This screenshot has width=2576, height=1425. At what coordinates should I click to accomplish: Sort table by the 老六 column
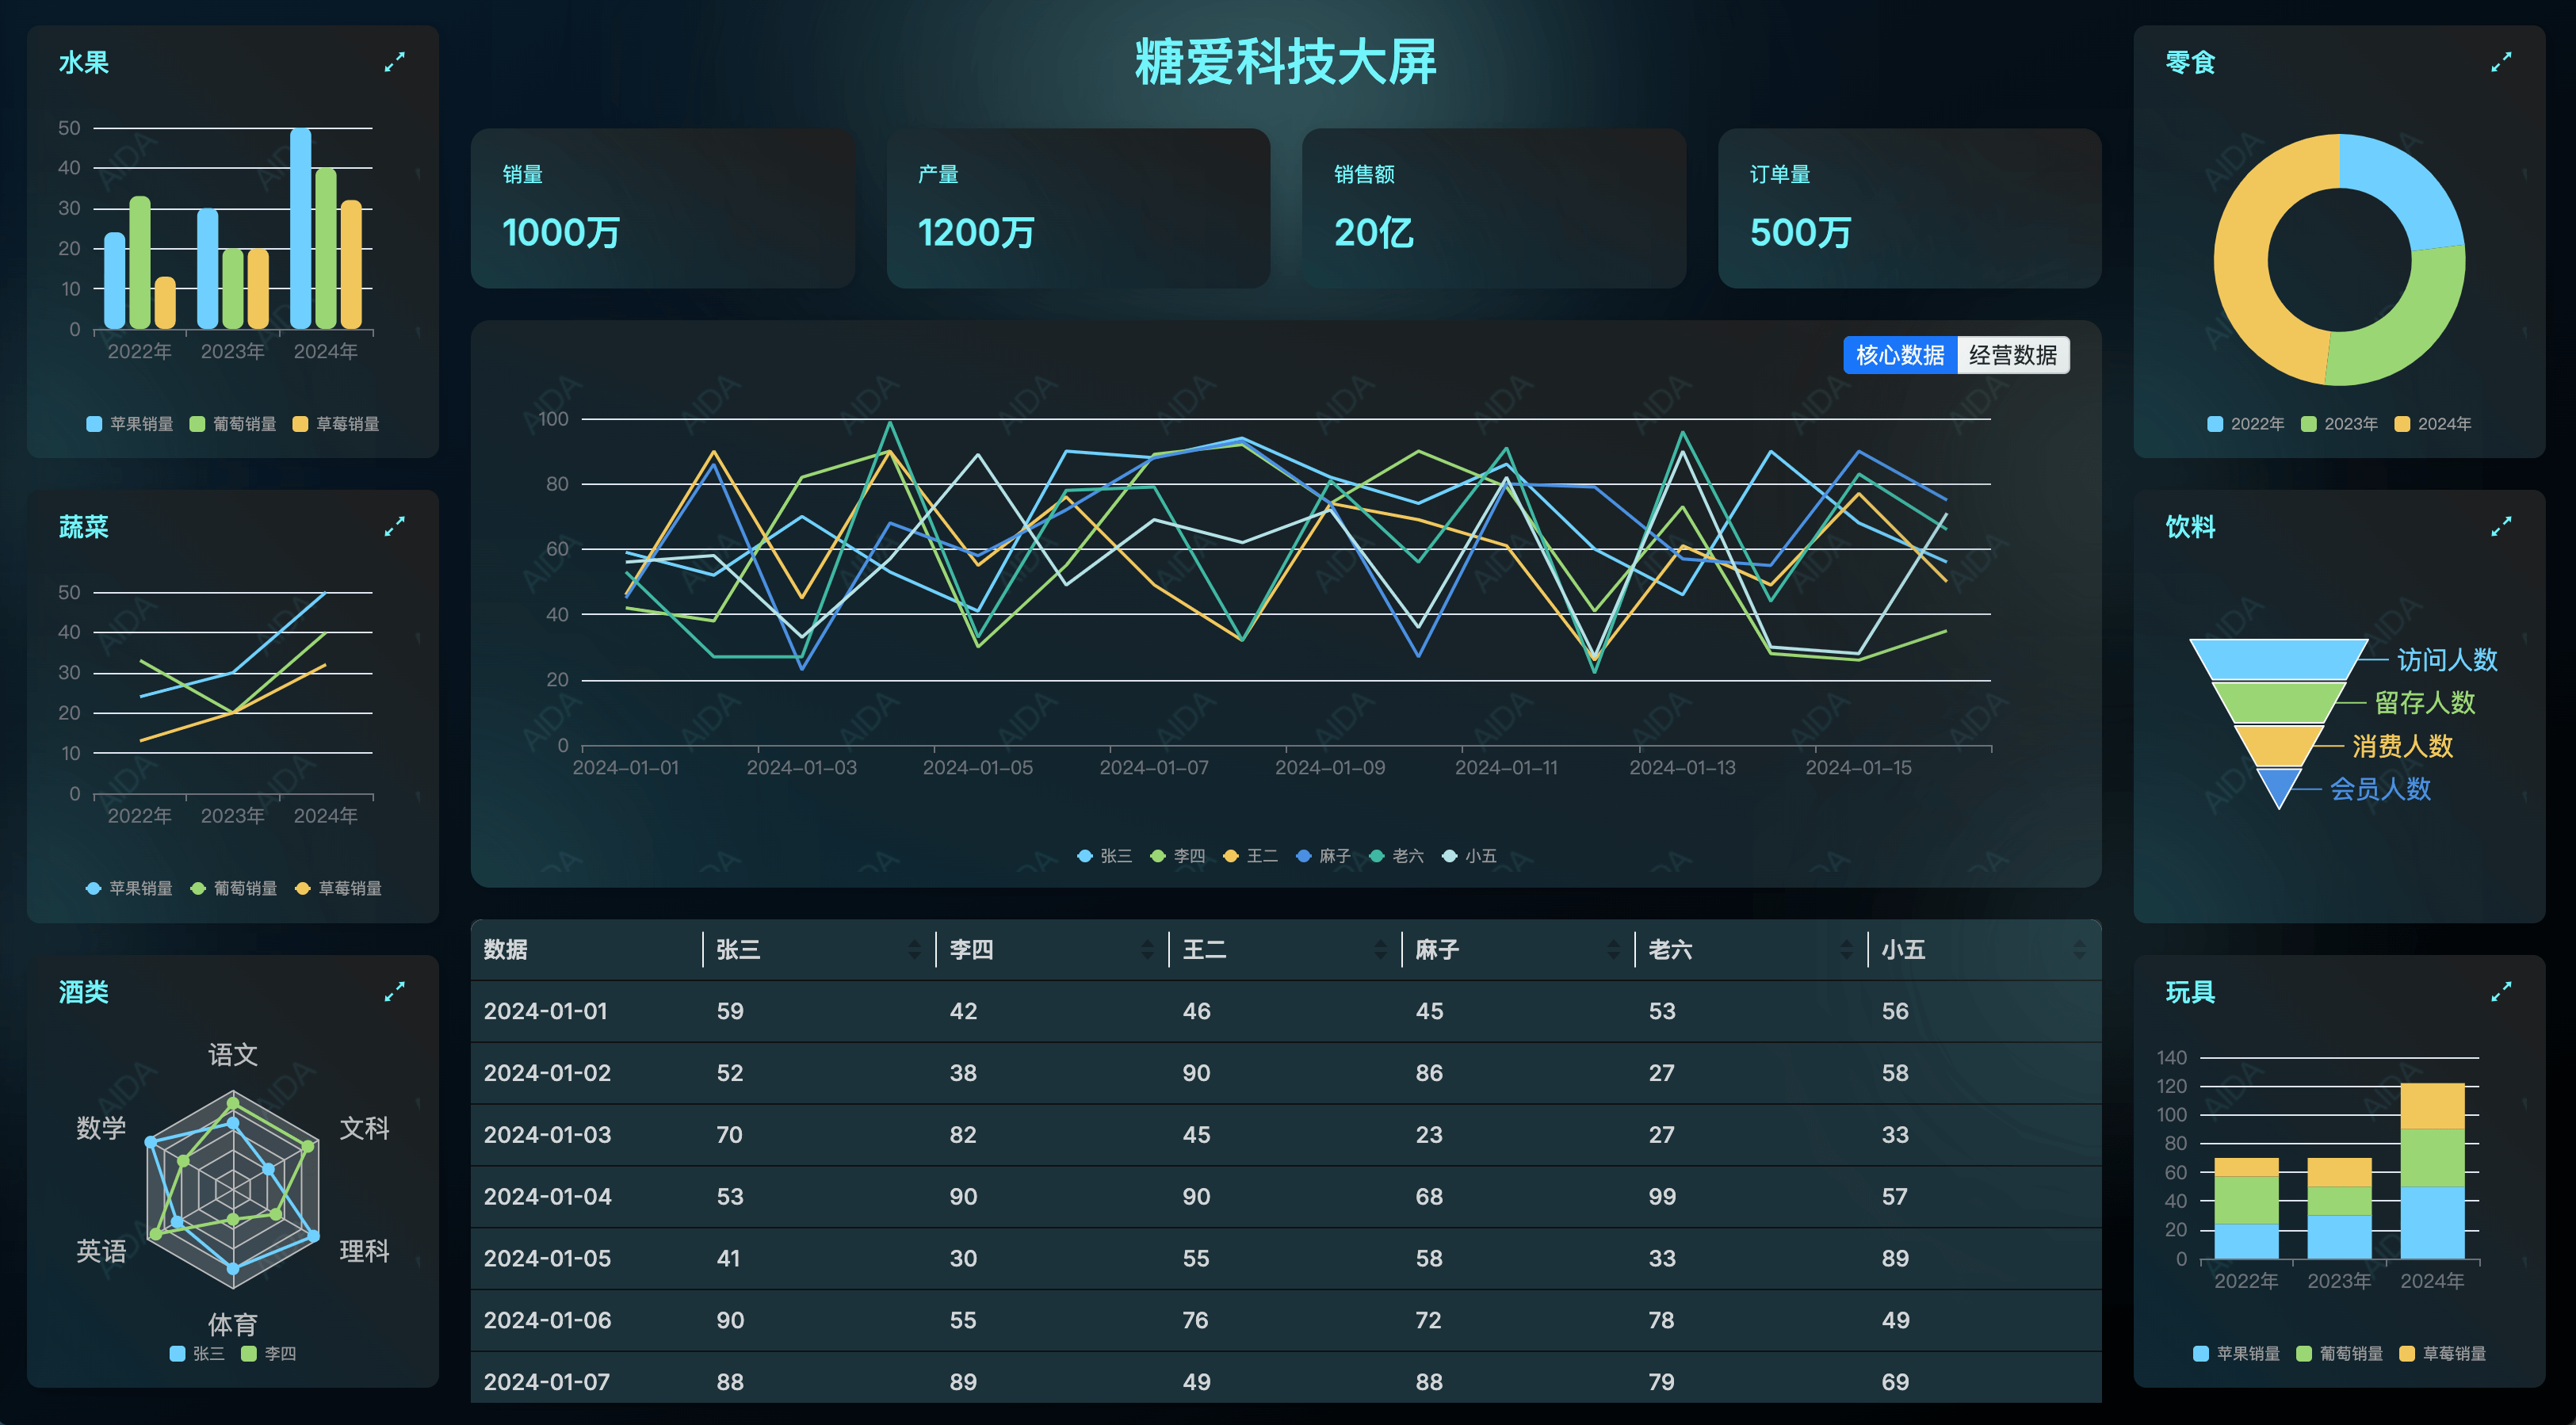click(1846, 950)
